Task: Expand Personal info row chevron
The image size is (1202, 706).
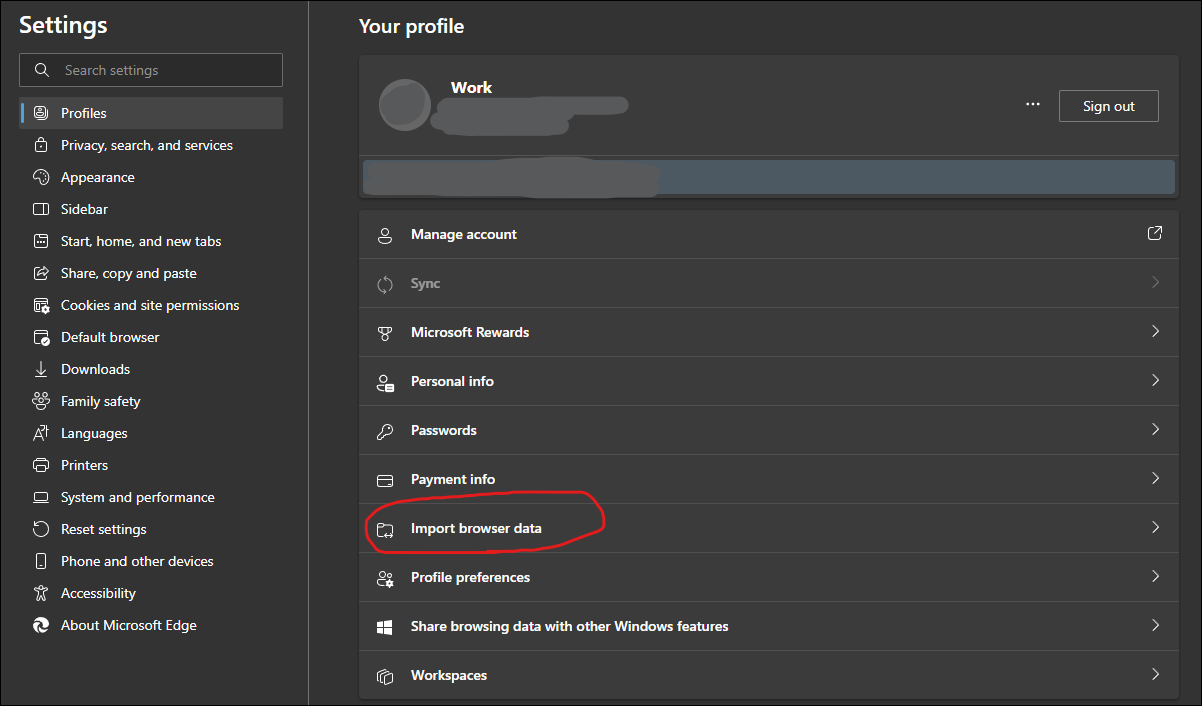Action: point(1155,380)
